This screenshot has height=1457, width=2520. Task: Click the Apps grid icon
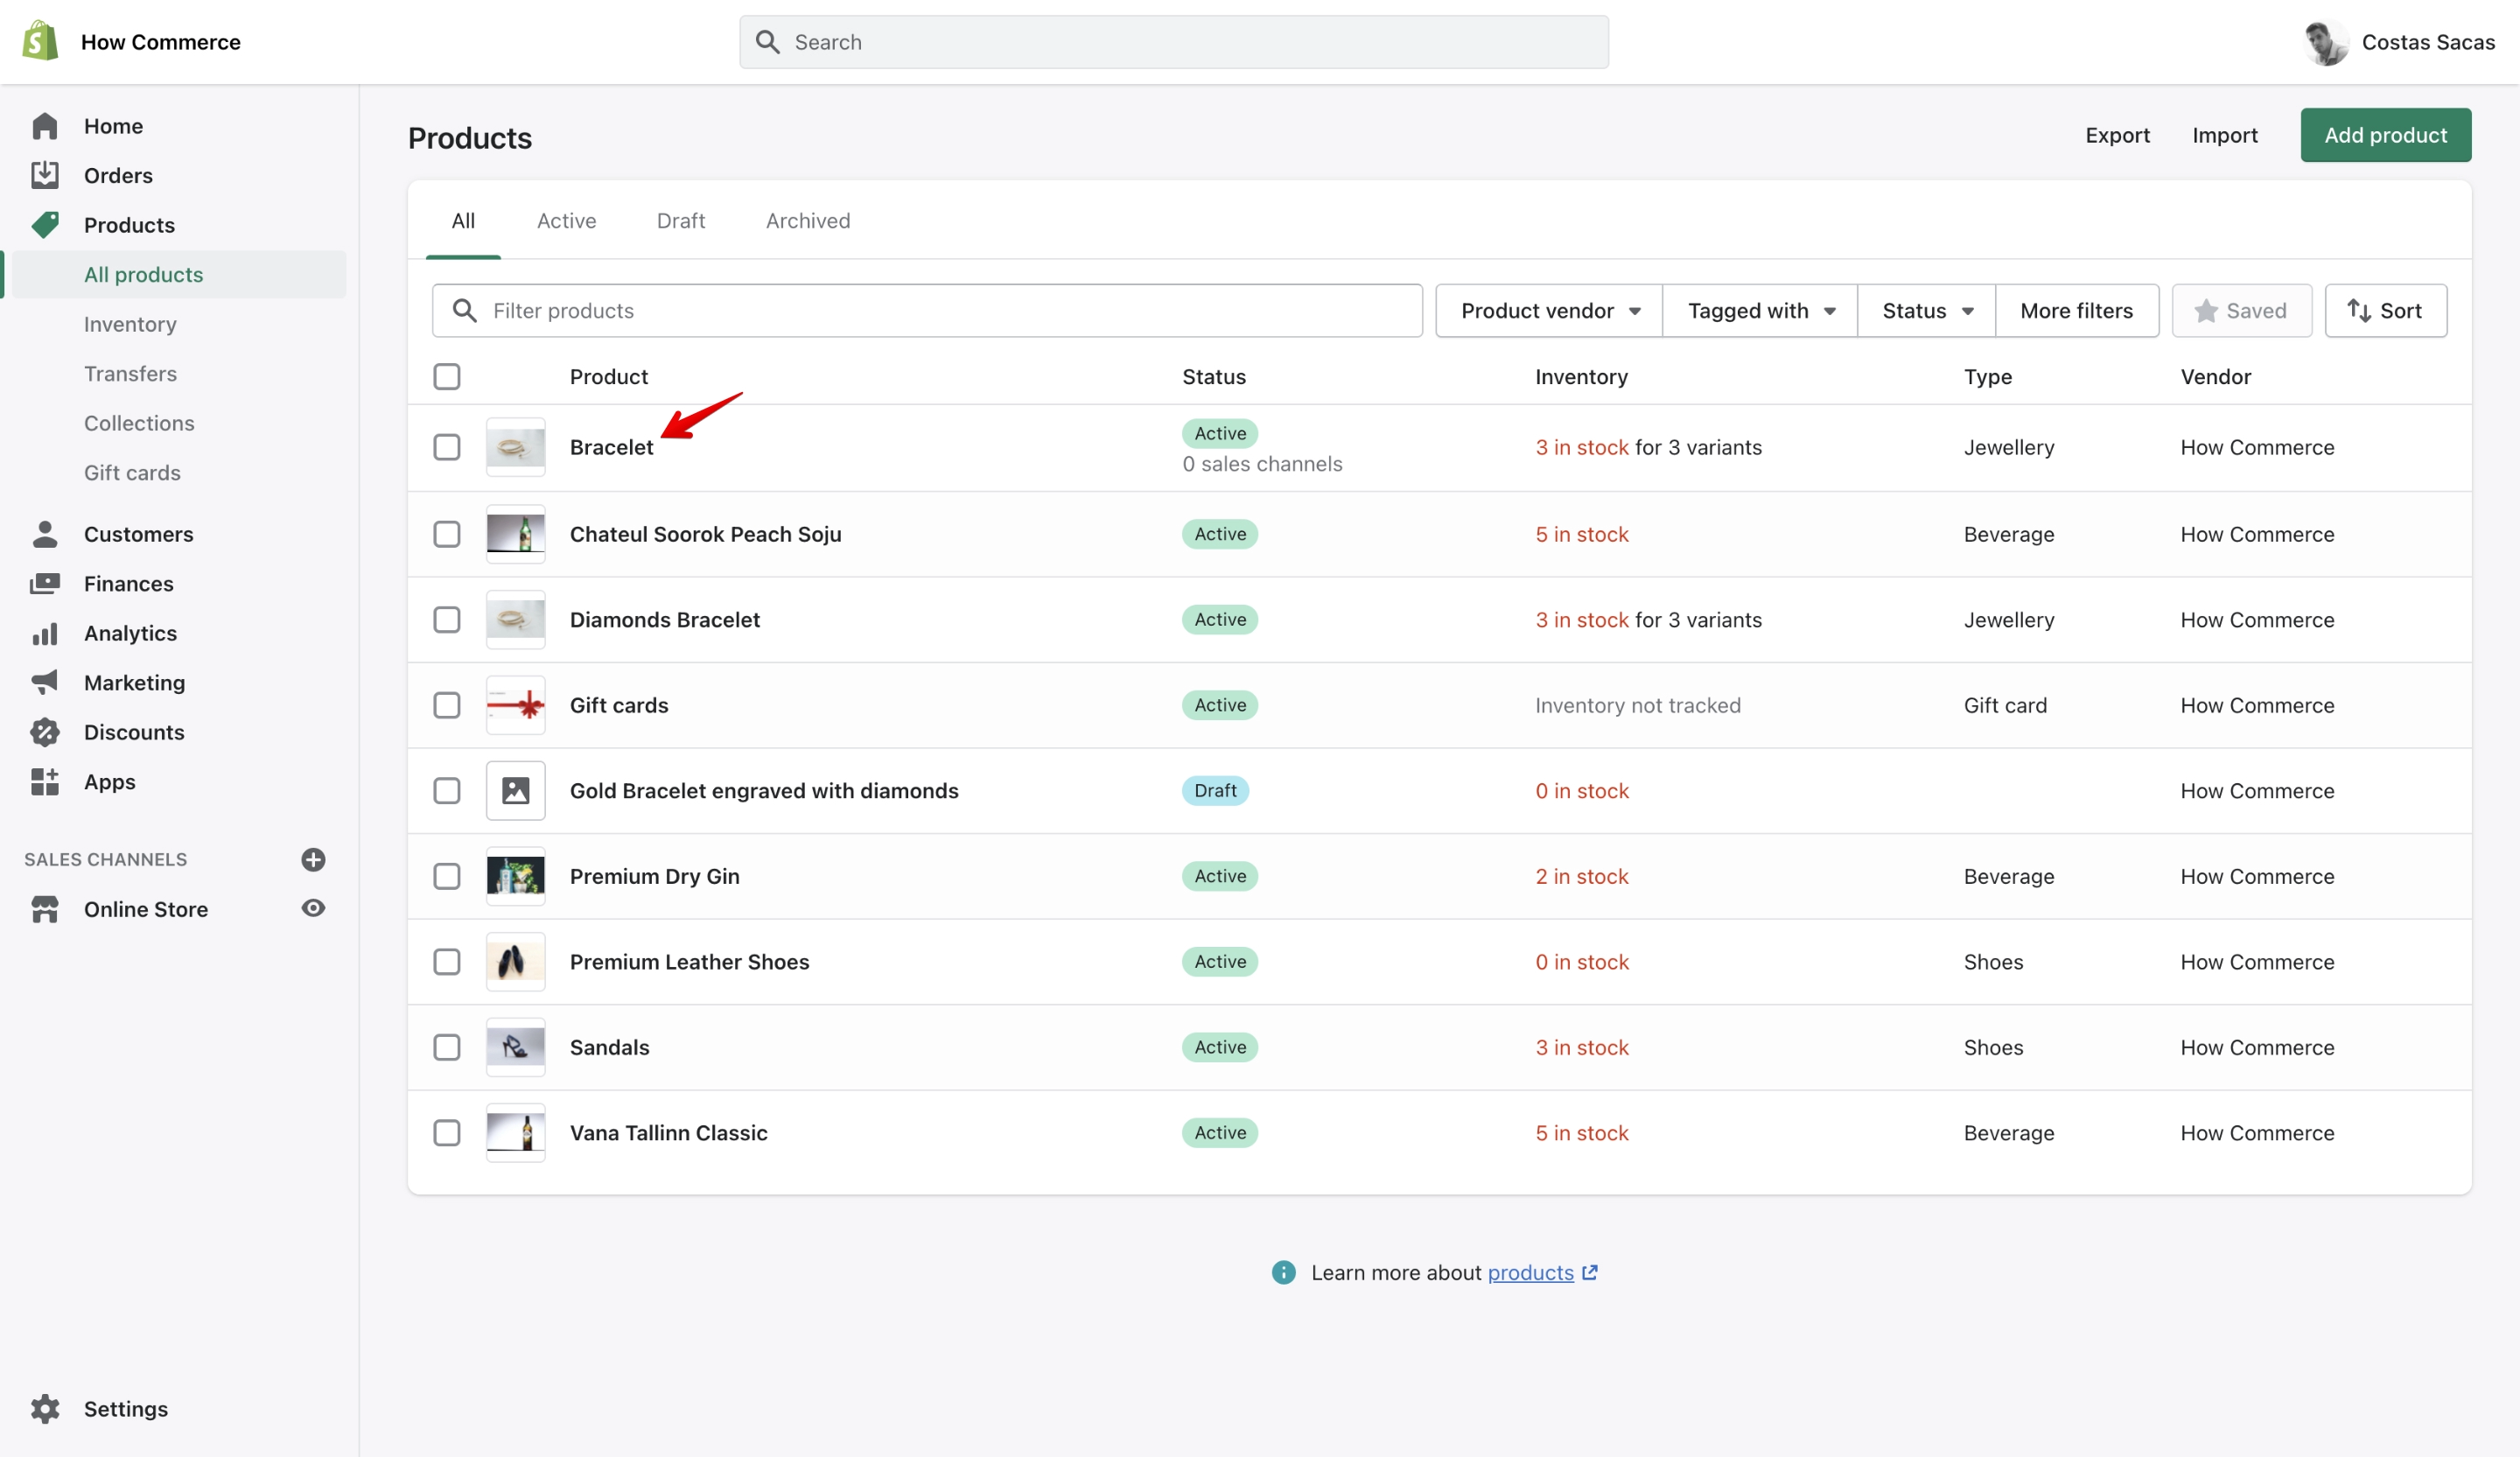[x=45, y=781]
